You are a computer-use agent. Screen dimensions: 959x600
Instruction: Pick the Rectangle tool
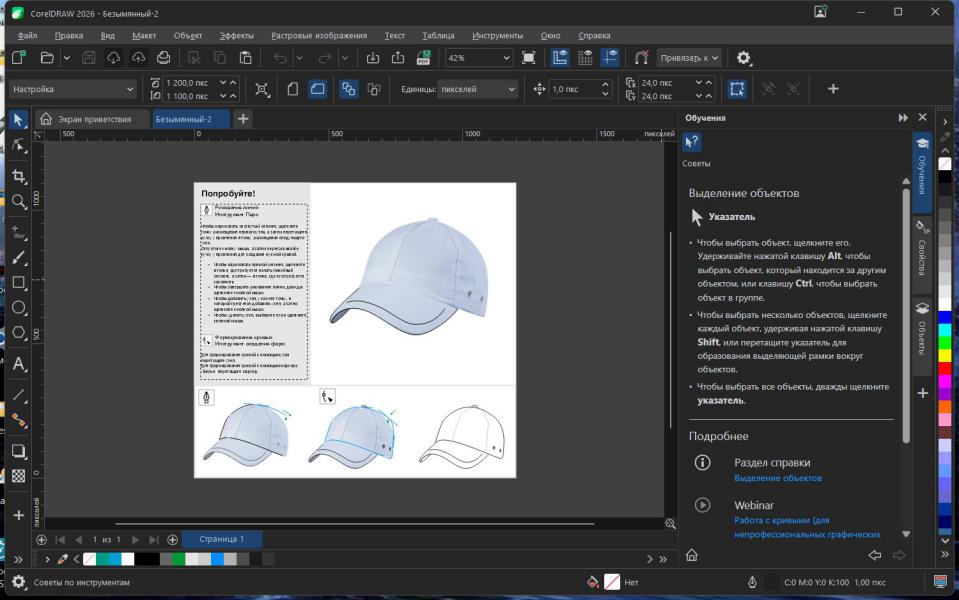point(18,283)
